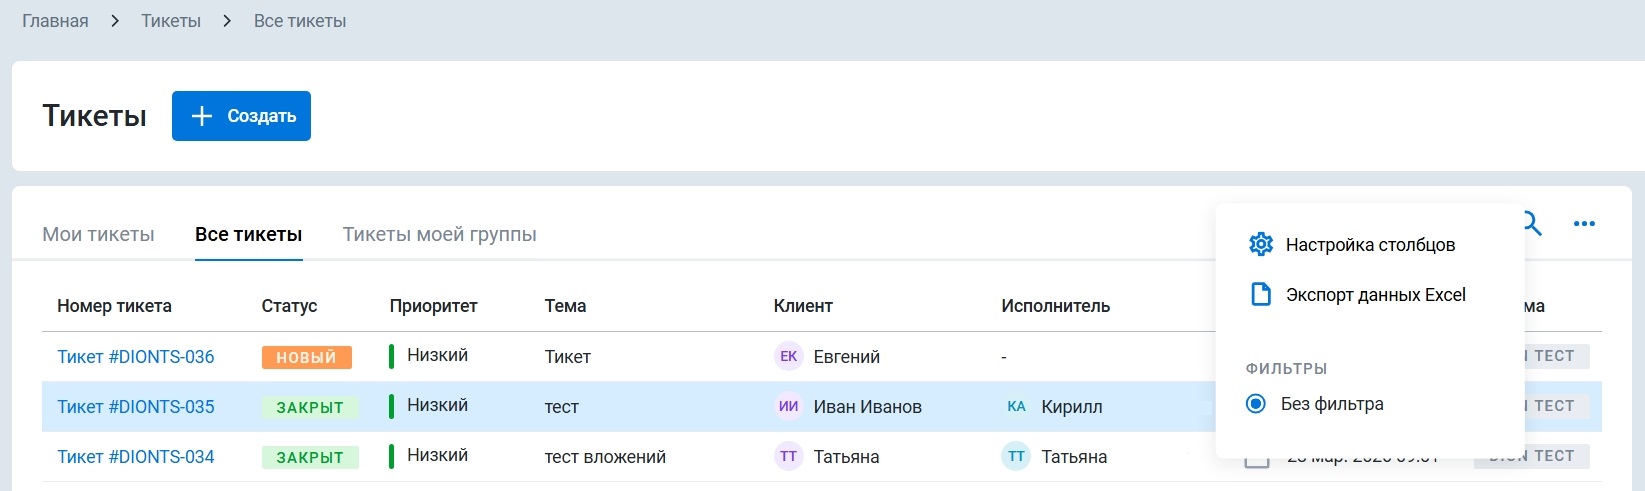
Task: Click the gear icon for column settings
Action: coord(1261,244)
